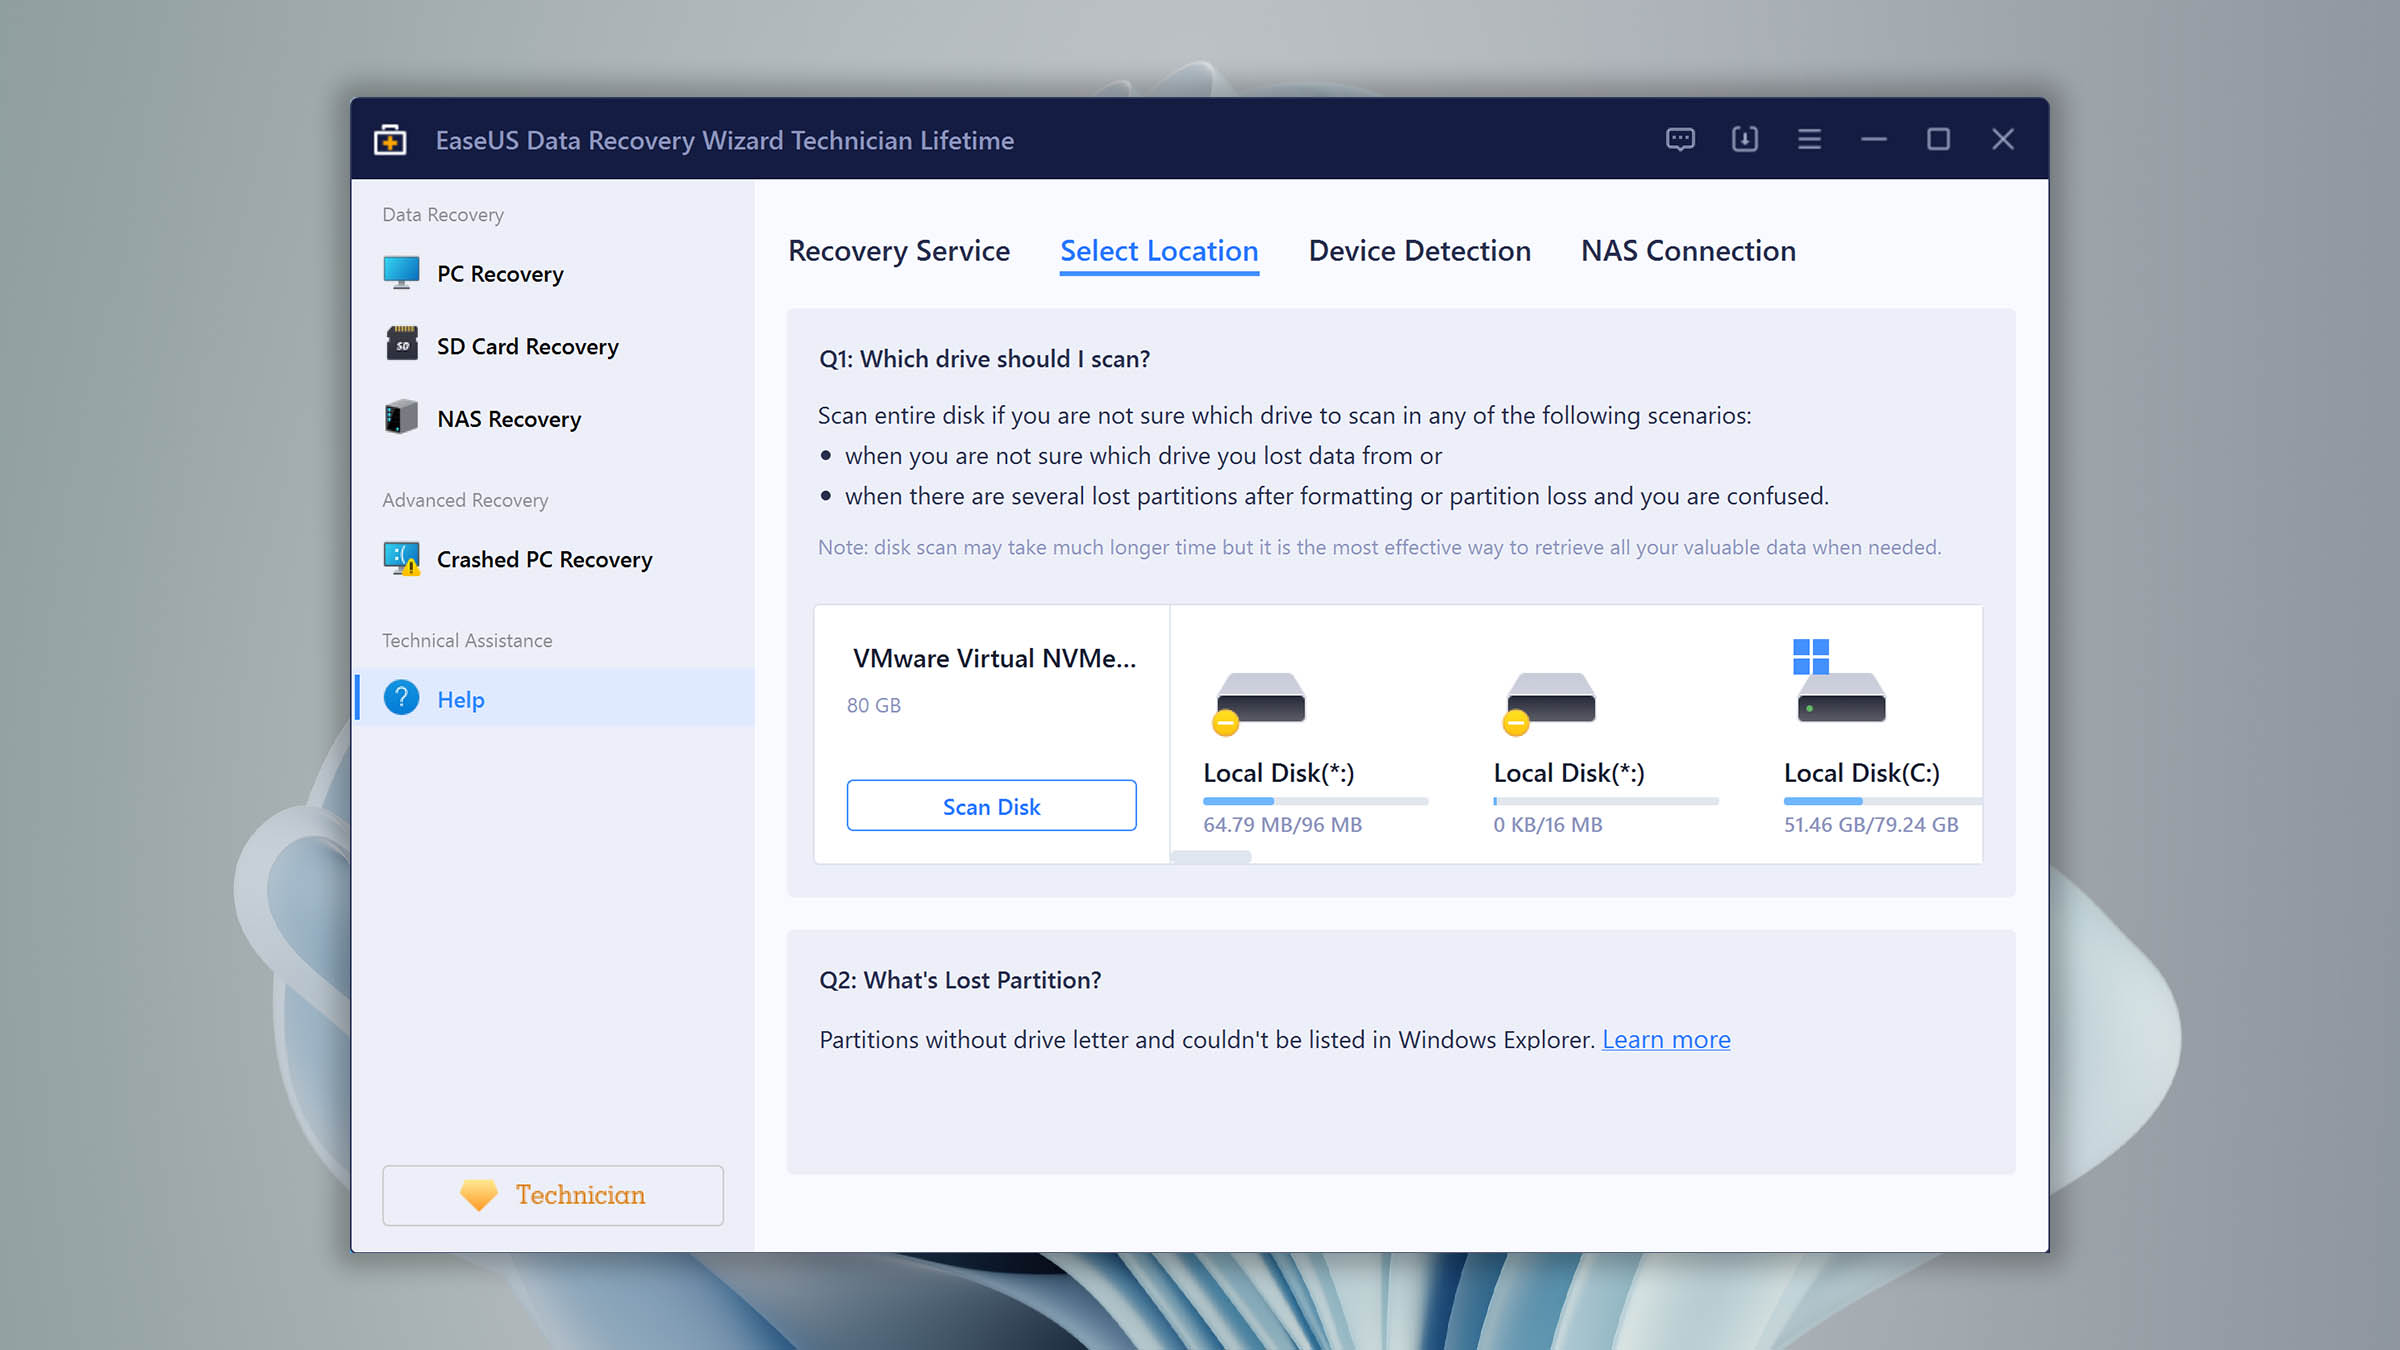
Task: Click the EaseUS first-aid kit app logo
Action: 390,140
